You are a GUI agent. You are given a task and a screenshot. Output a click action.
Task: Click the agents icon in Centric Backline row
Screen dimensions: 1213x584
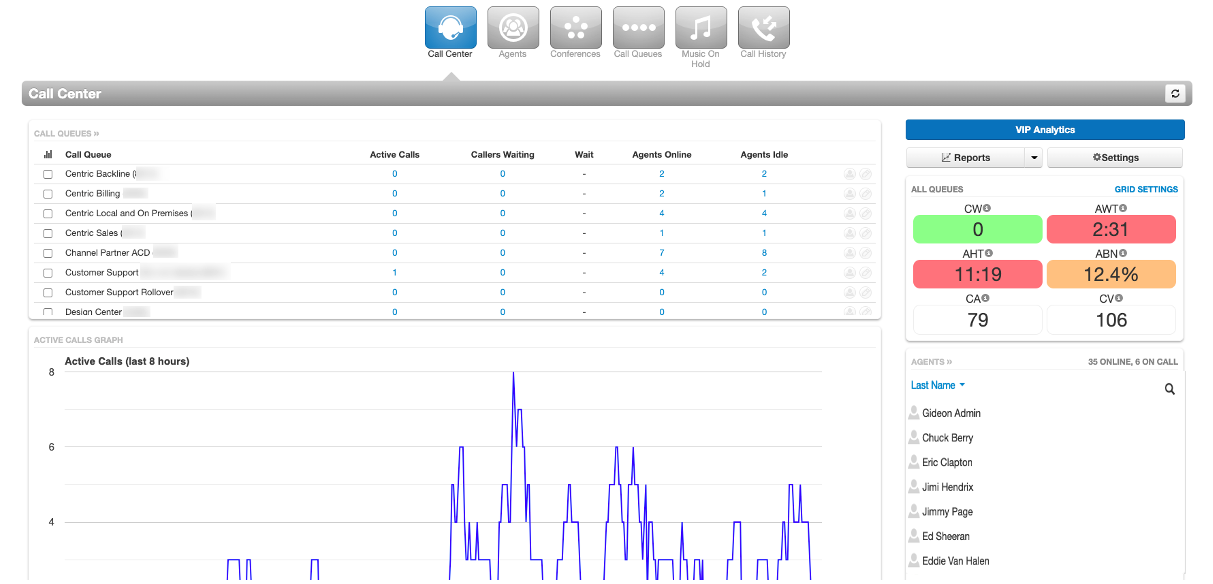(x=850, y=174)
